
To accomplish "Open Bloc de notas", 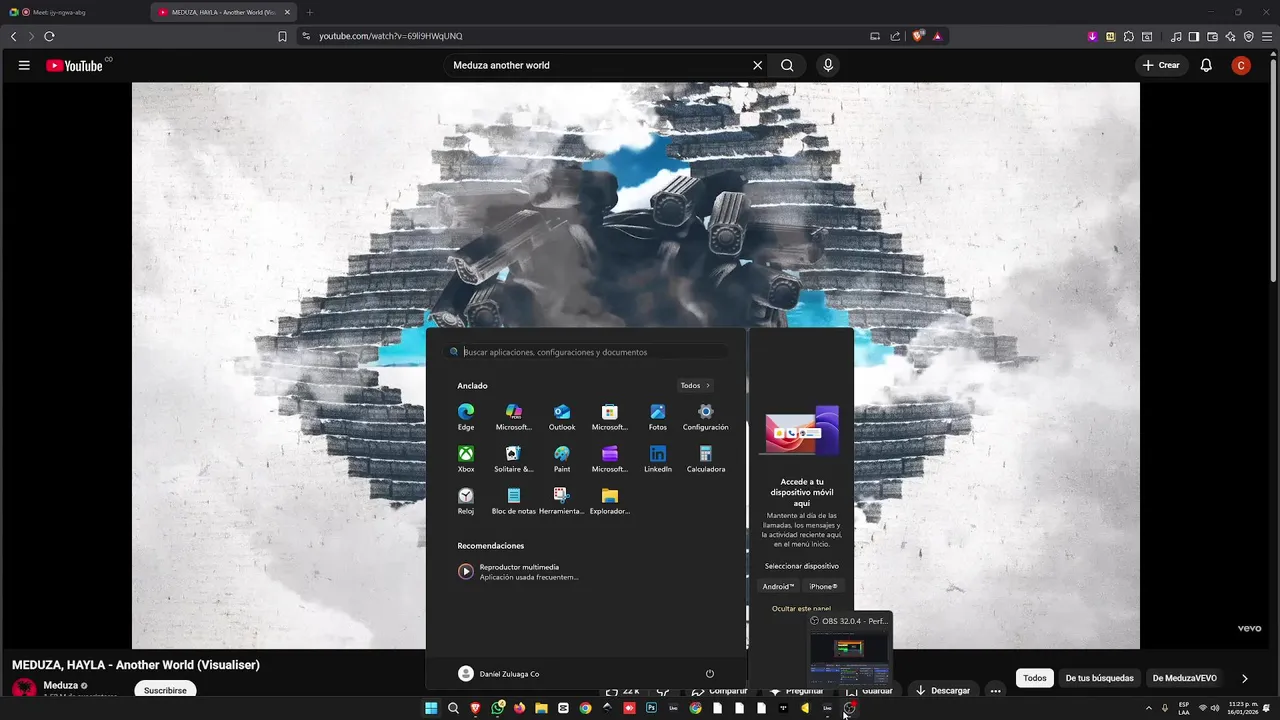I will coord(514,501).
